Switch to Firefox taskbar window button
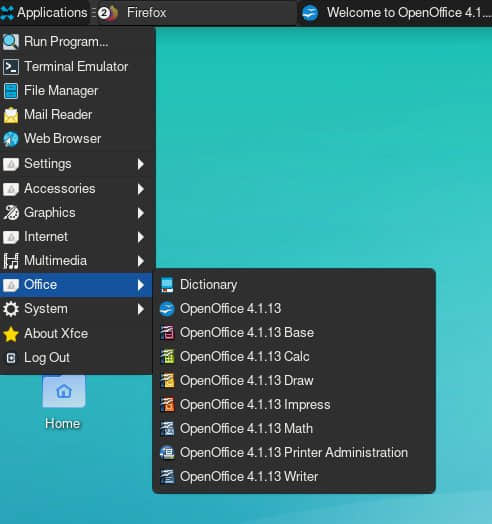Screen dimensions: 492x524 196,13
